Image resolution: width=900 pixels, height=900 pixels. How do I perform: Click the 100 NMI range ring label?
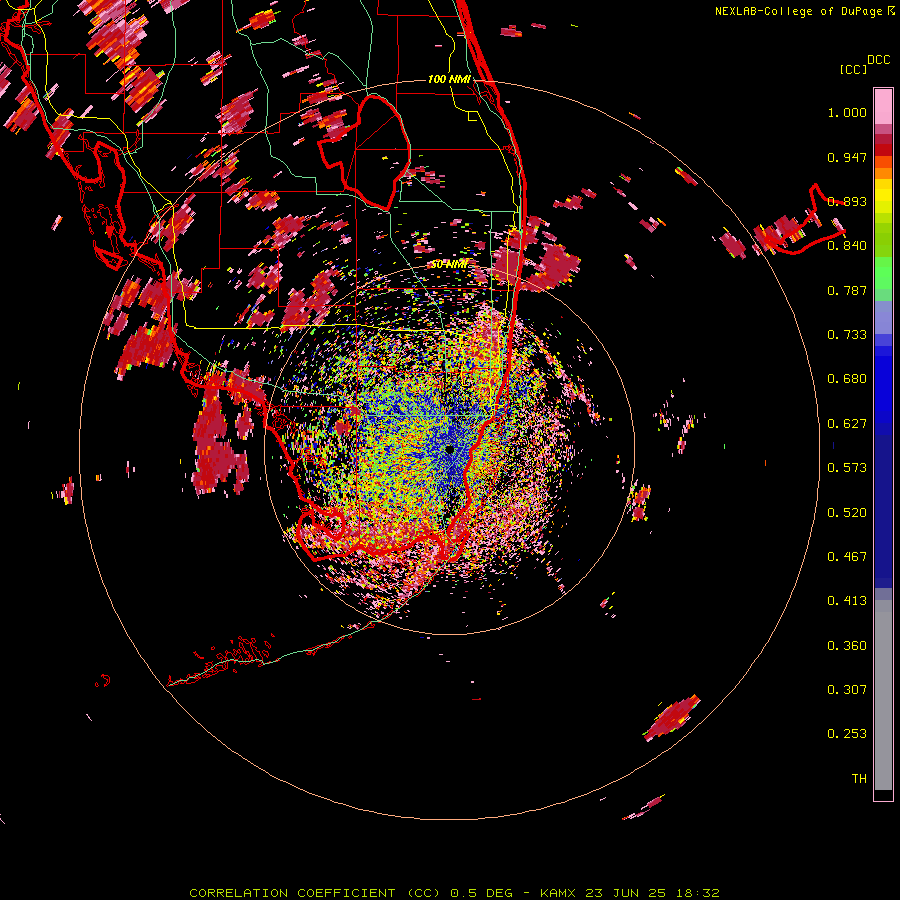449,79
